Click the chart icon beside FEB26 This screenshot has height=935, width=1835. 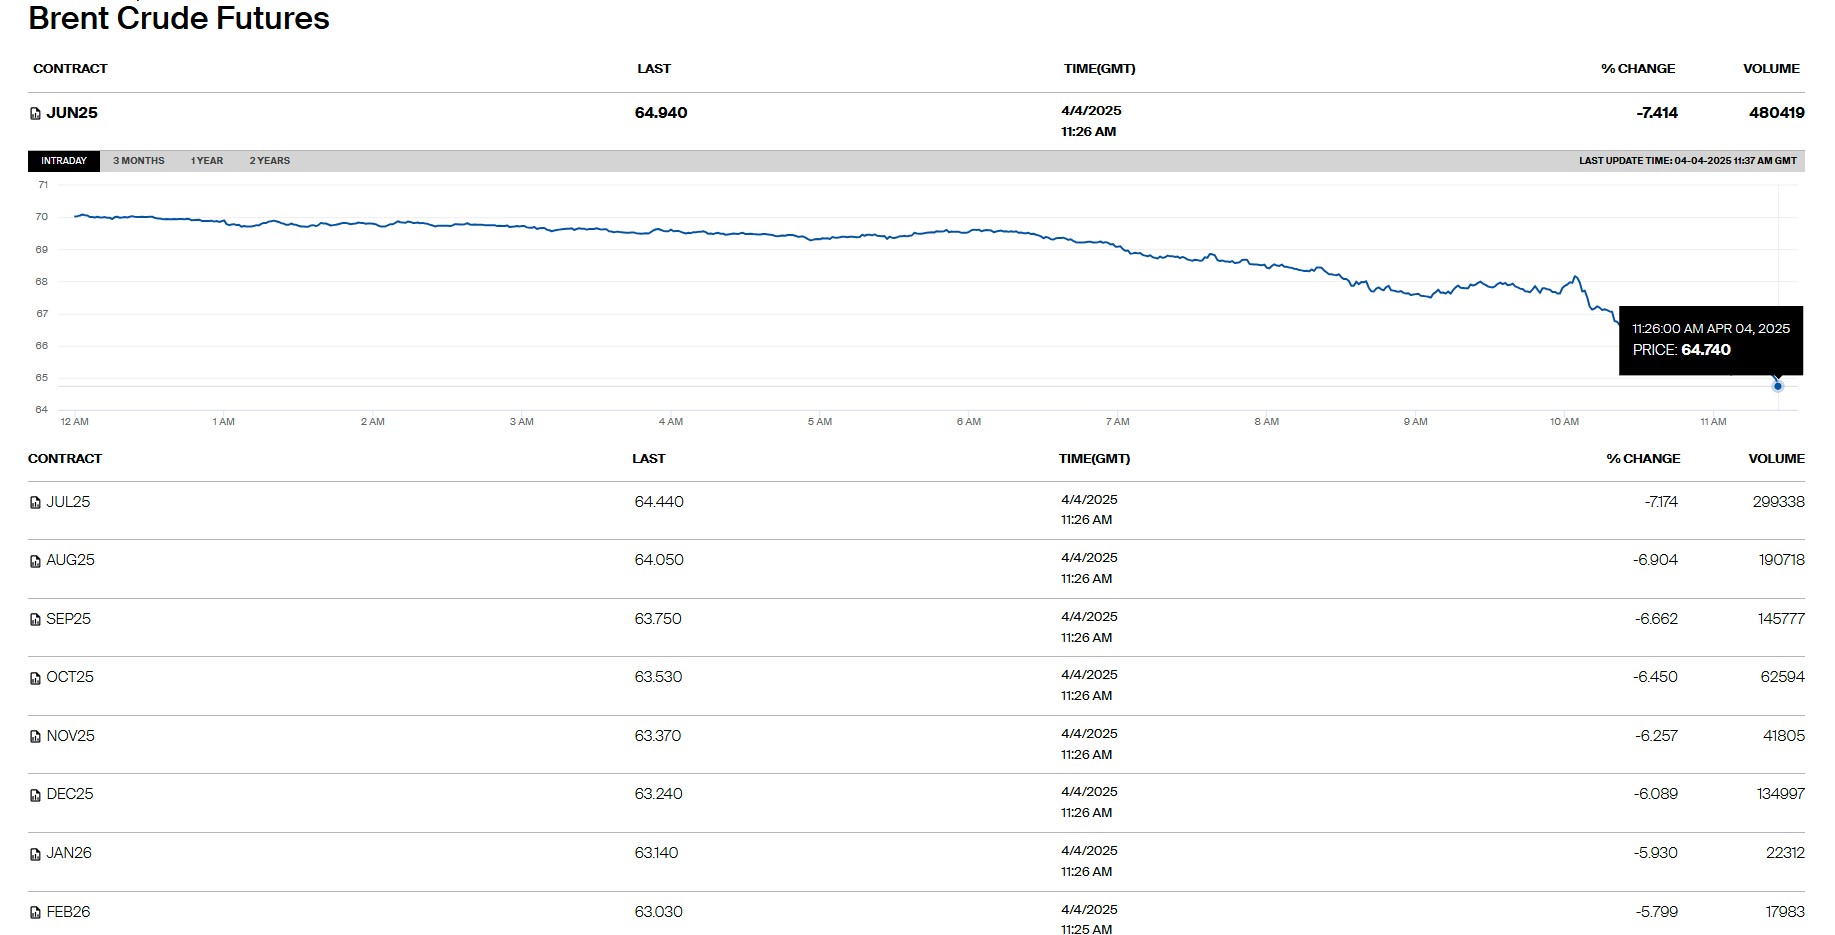point(35,913)
